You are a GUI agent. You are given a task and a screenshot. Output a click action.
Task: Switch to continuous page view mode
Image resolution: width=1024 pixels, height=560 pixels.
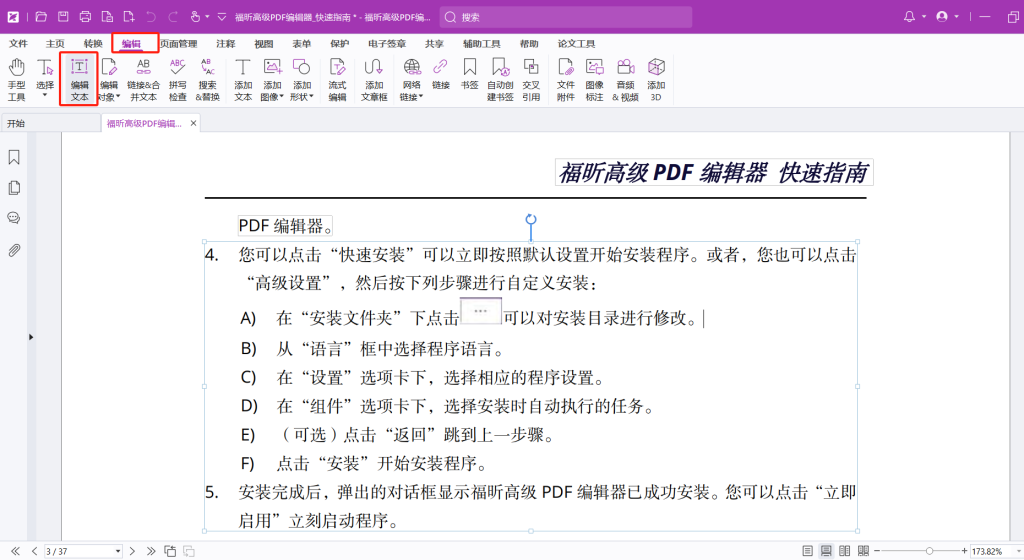826,552
